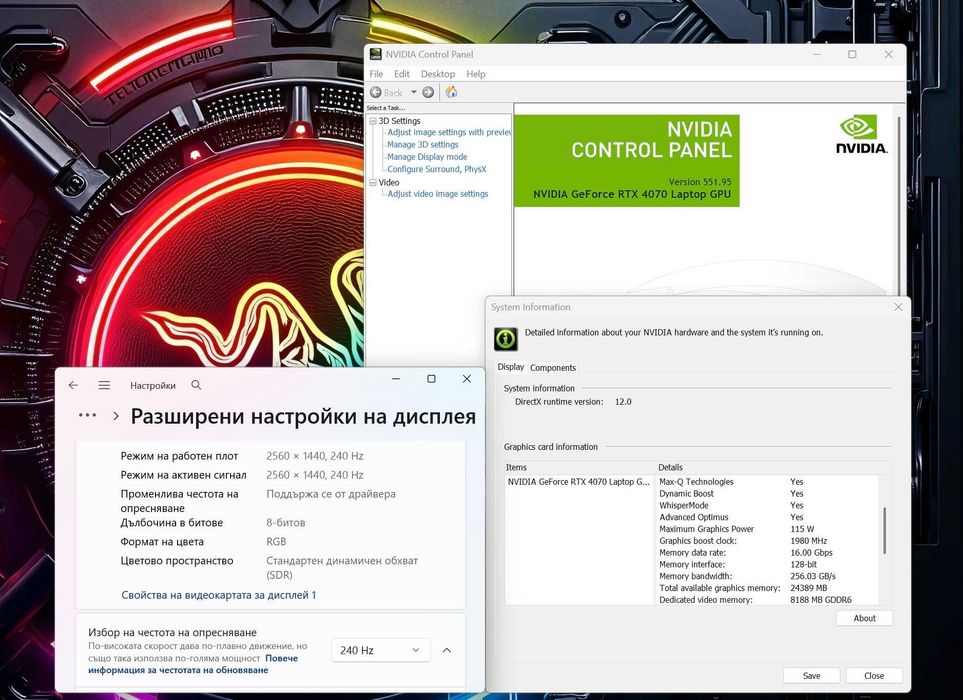963x700 pixels.
Task: Maximize the NVIDIA Control Panel window
Action: click(852, 54)
